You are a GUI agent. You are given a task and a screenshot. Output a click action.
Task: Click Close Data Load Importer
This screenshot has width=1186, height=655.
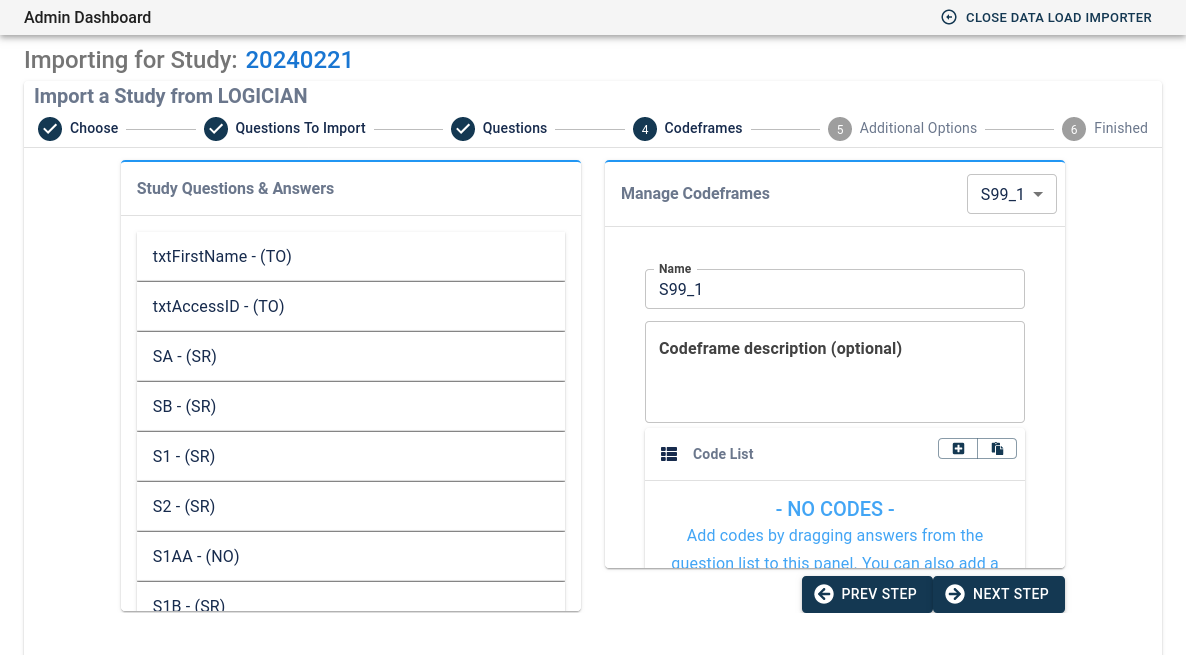[1046, 18]
